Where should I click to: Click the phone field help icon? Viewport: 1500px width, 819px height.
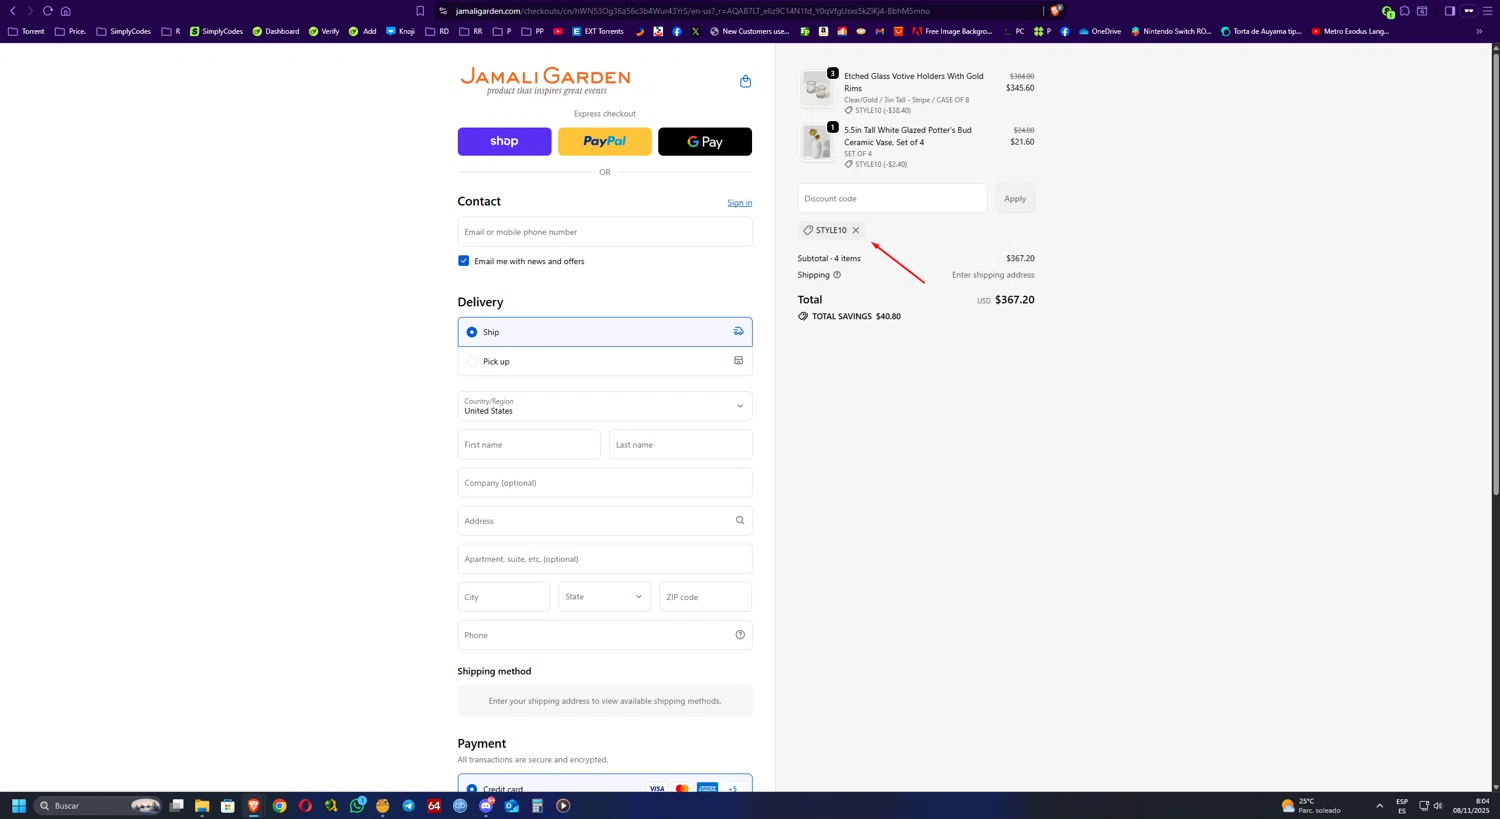pos(740,635)
